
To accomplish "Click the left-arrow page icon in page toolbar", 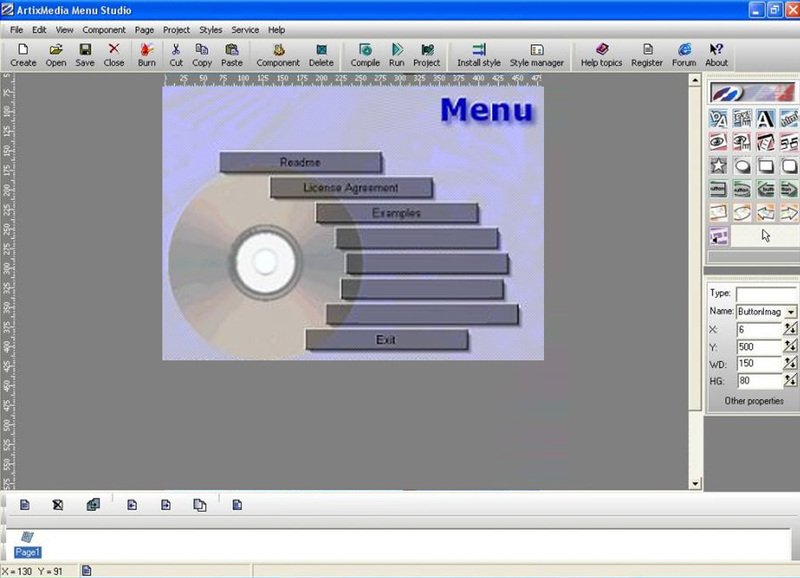I will [x=132, y=505].
